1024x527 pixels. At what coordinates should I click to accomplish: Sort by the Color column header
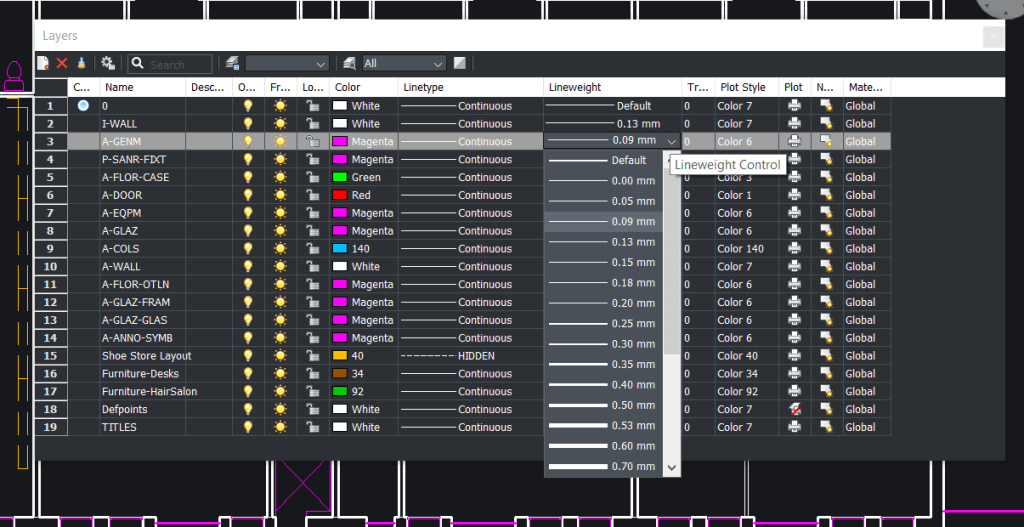[x=364, y=87]
